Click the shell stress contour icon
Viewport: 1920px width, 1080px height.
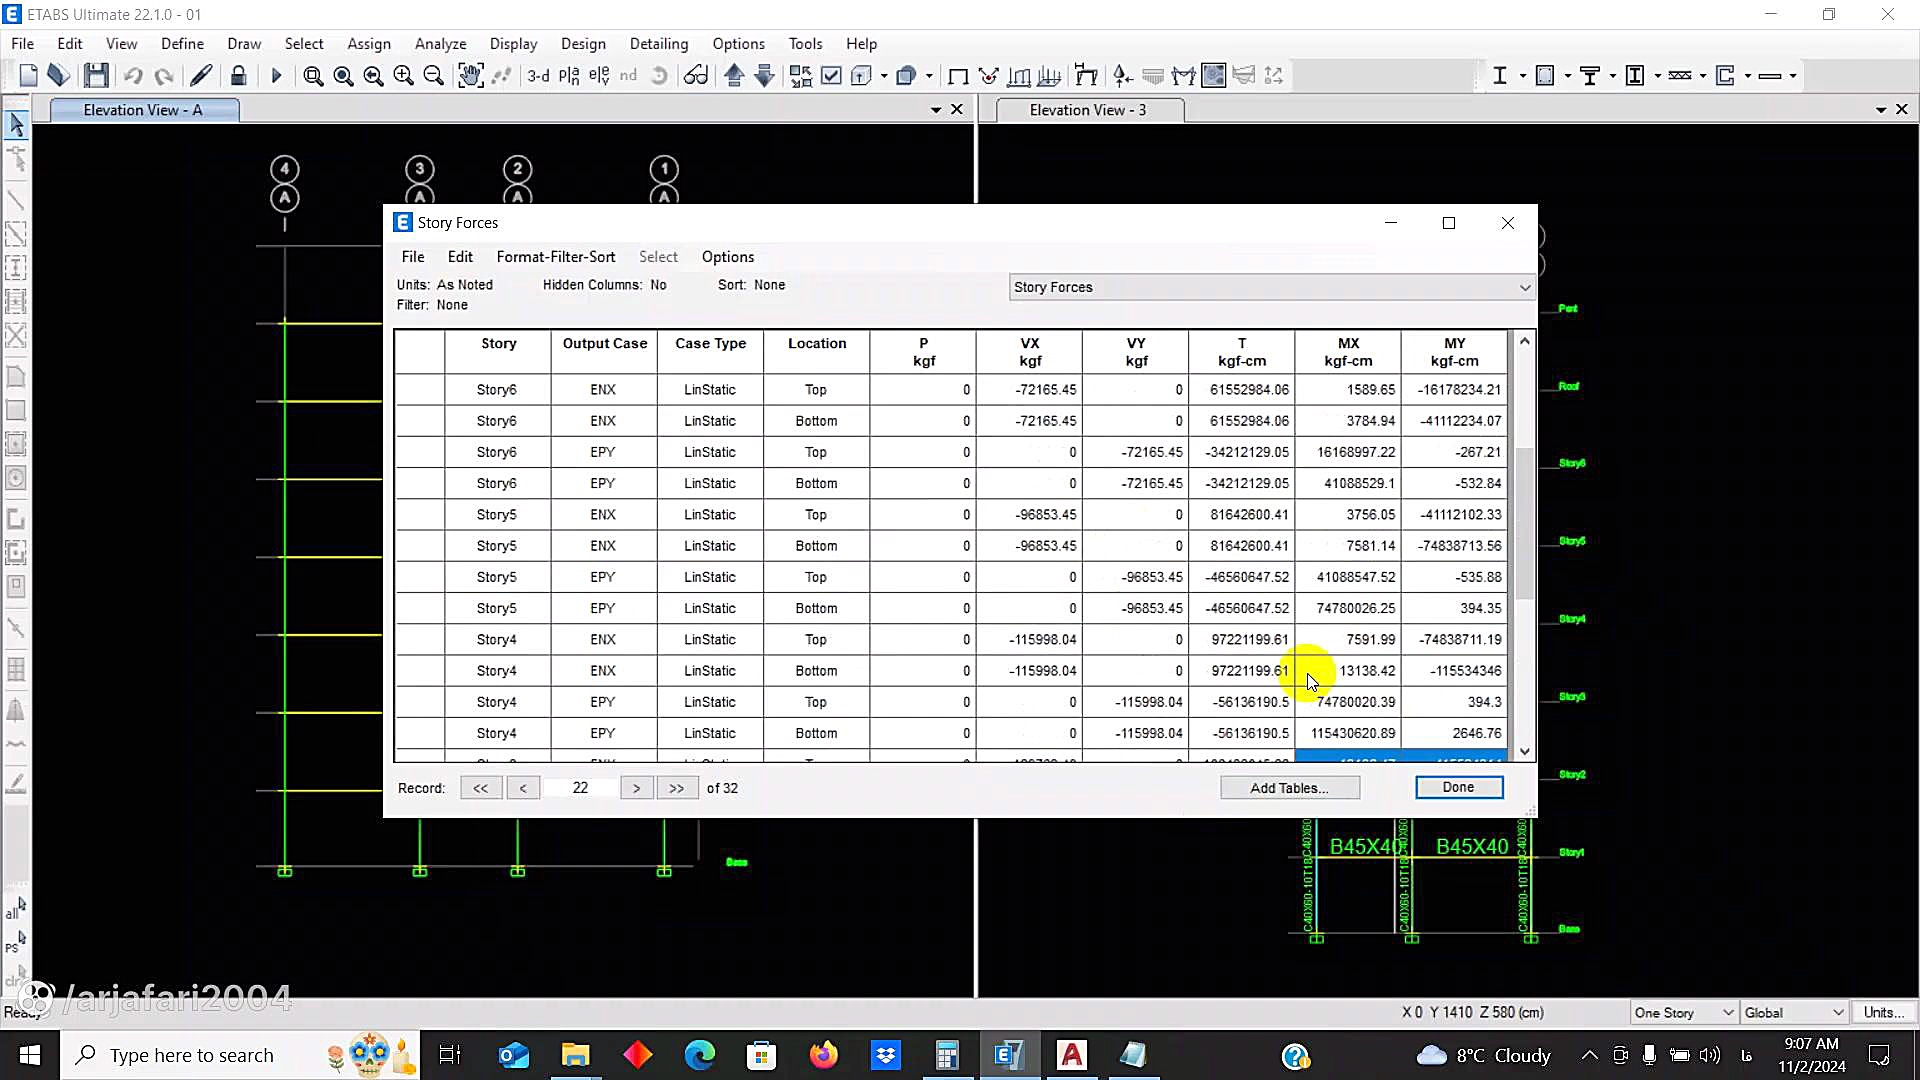pyautogui.click(x=1214, y=76)
